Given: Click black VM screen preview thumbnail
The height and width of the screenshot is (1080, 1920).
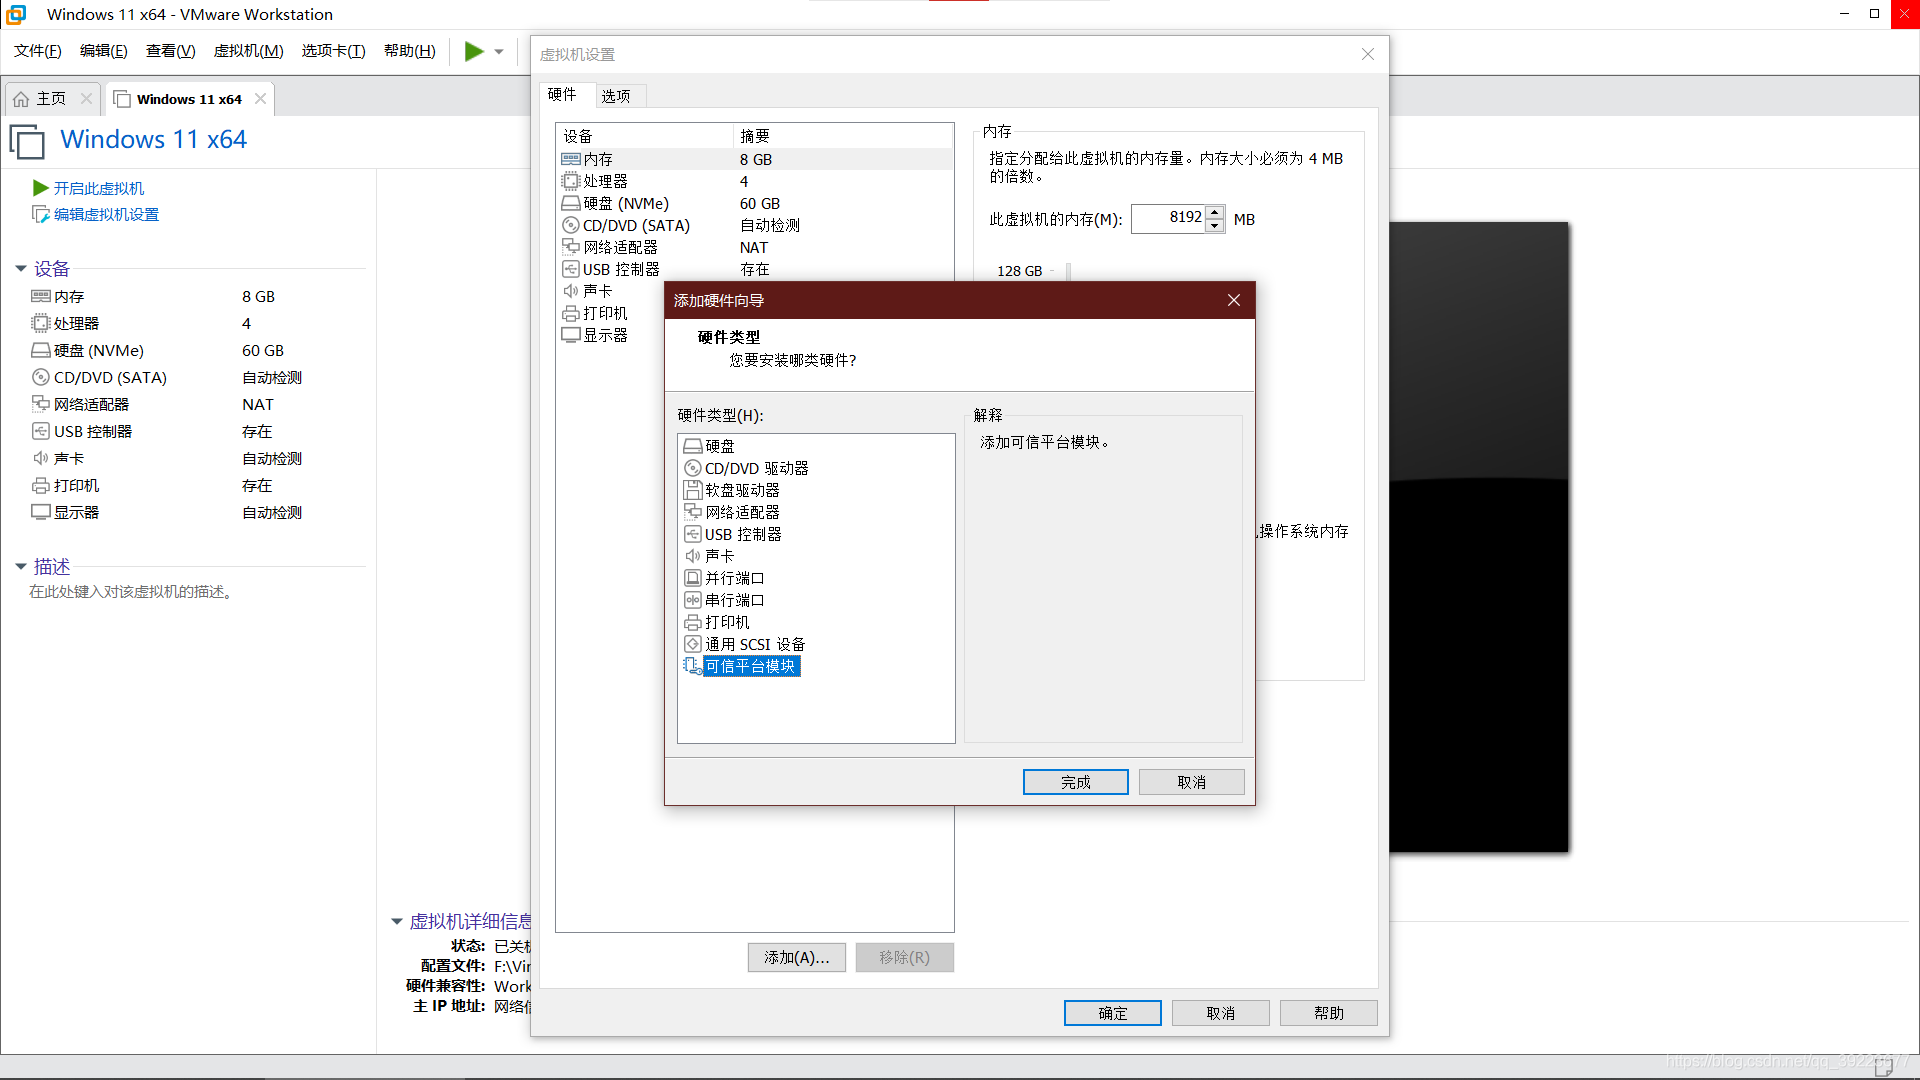Looking at the screenshot, I should click(1479, 537).
